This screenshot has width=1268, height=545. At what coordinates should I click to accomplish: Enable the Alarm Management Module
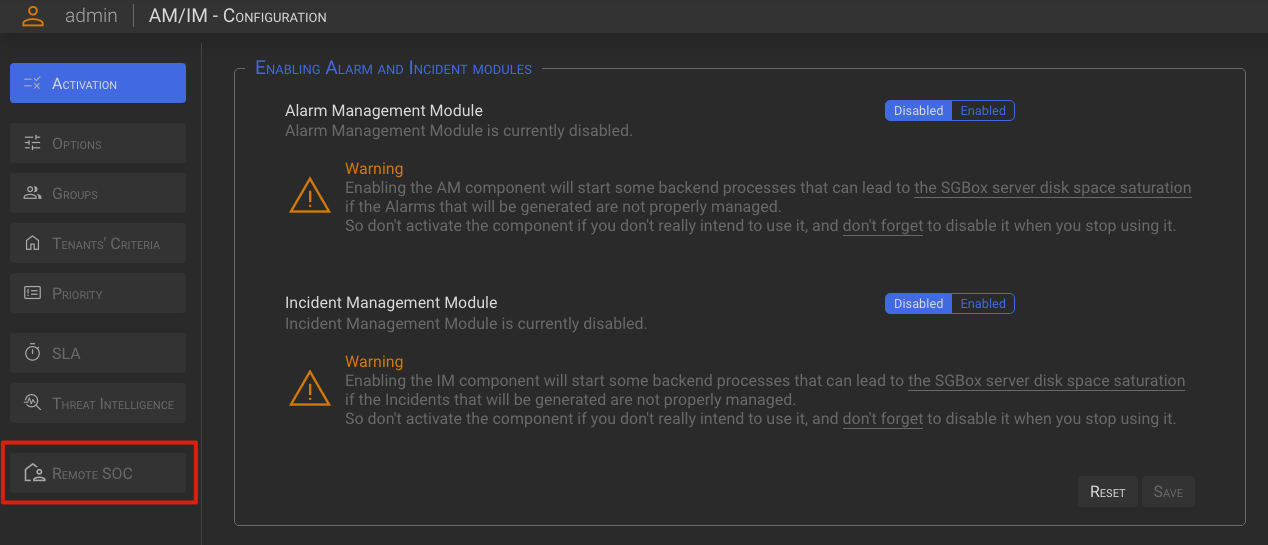click(983, 111)
